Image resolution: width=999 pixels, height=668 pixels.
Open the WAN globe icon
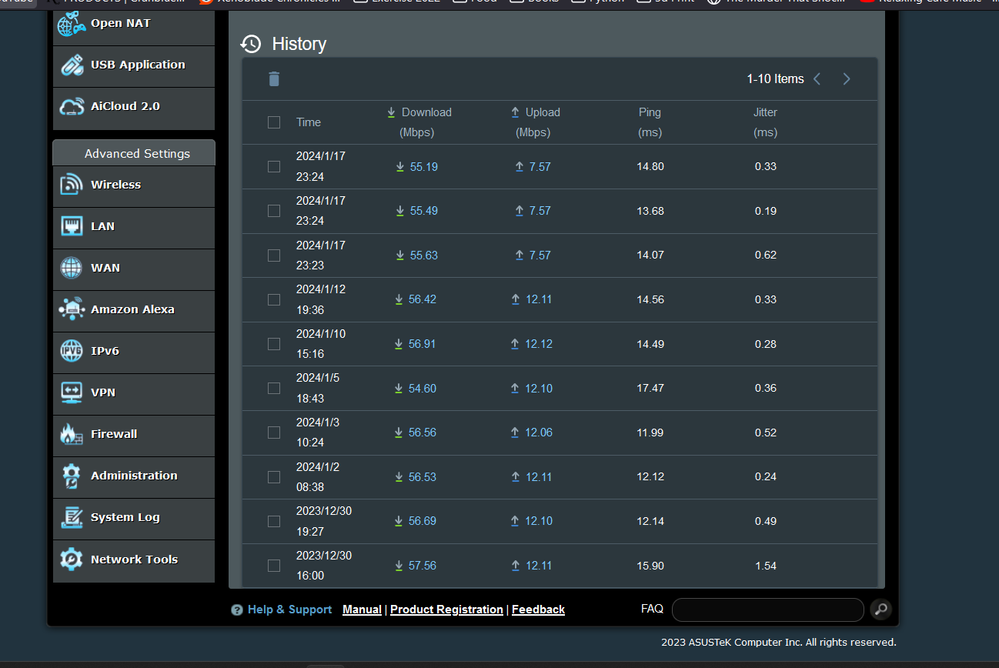coord(72,268)
